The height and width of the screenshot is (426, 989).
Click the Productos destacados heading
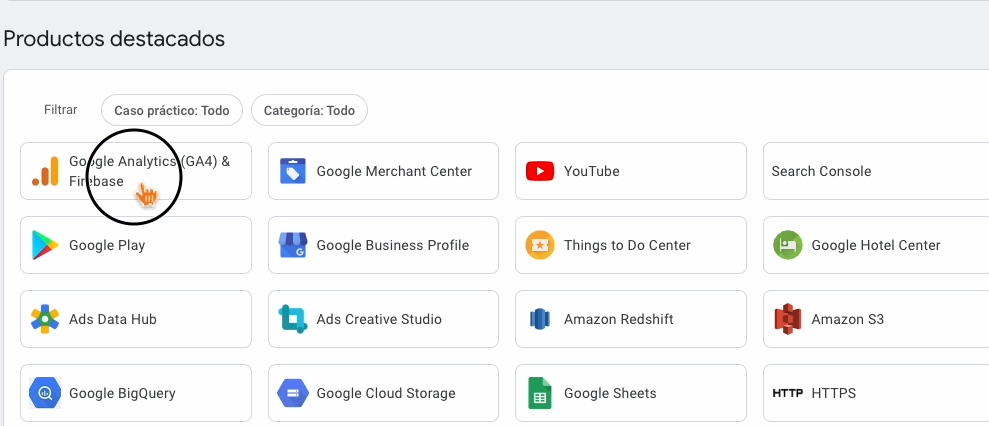coord(114,39)
